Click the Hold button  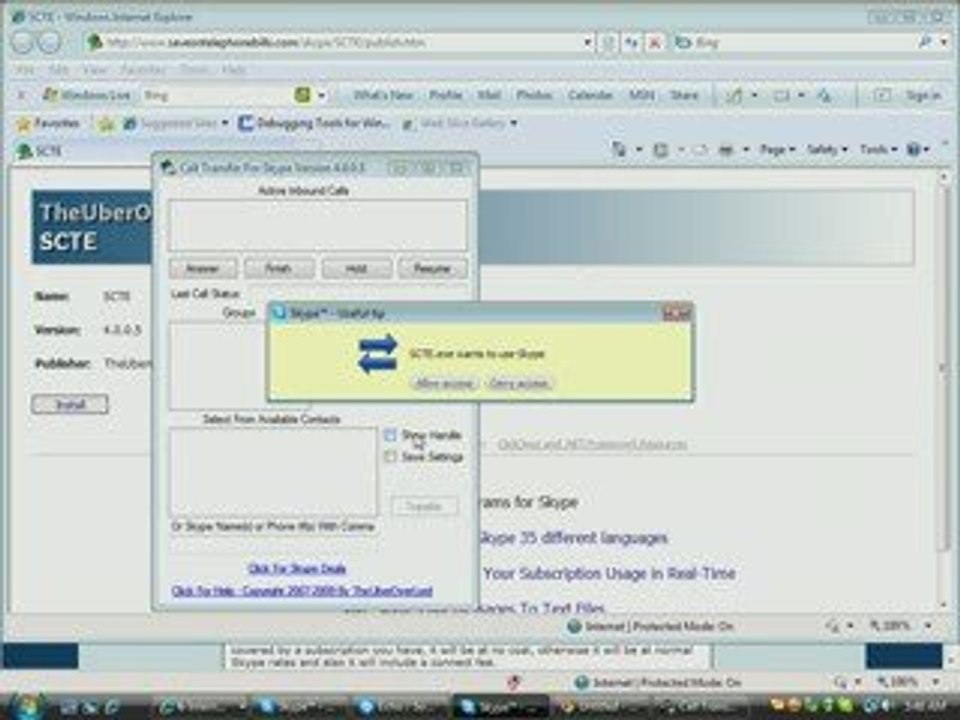[356, 268]
